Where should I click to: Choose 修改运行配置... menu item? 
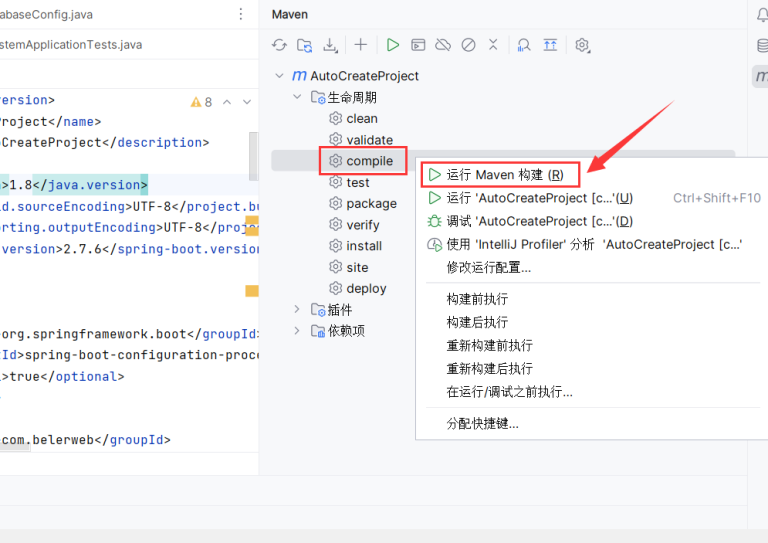593,267
